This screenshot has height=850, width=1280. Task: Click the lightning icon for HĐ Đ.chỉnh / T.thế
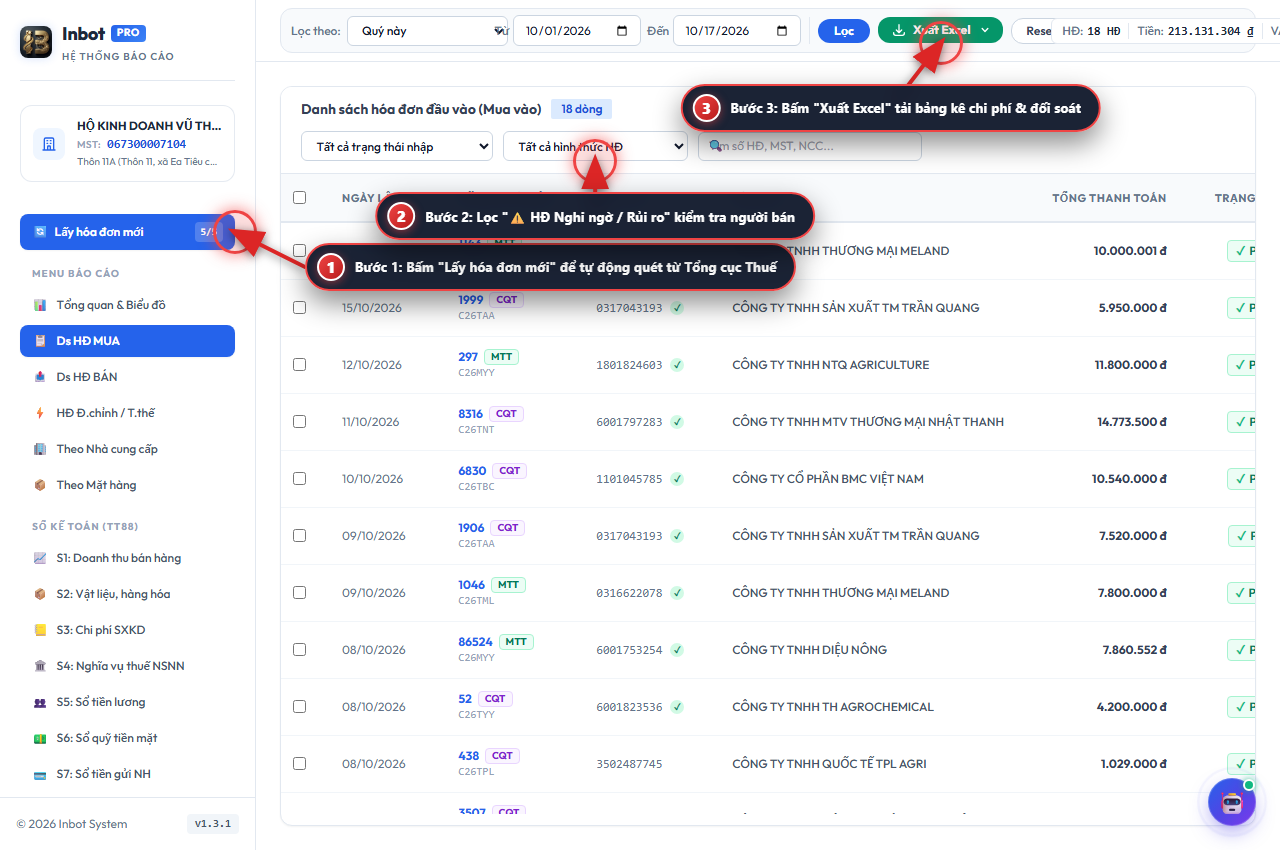point(40,413)
